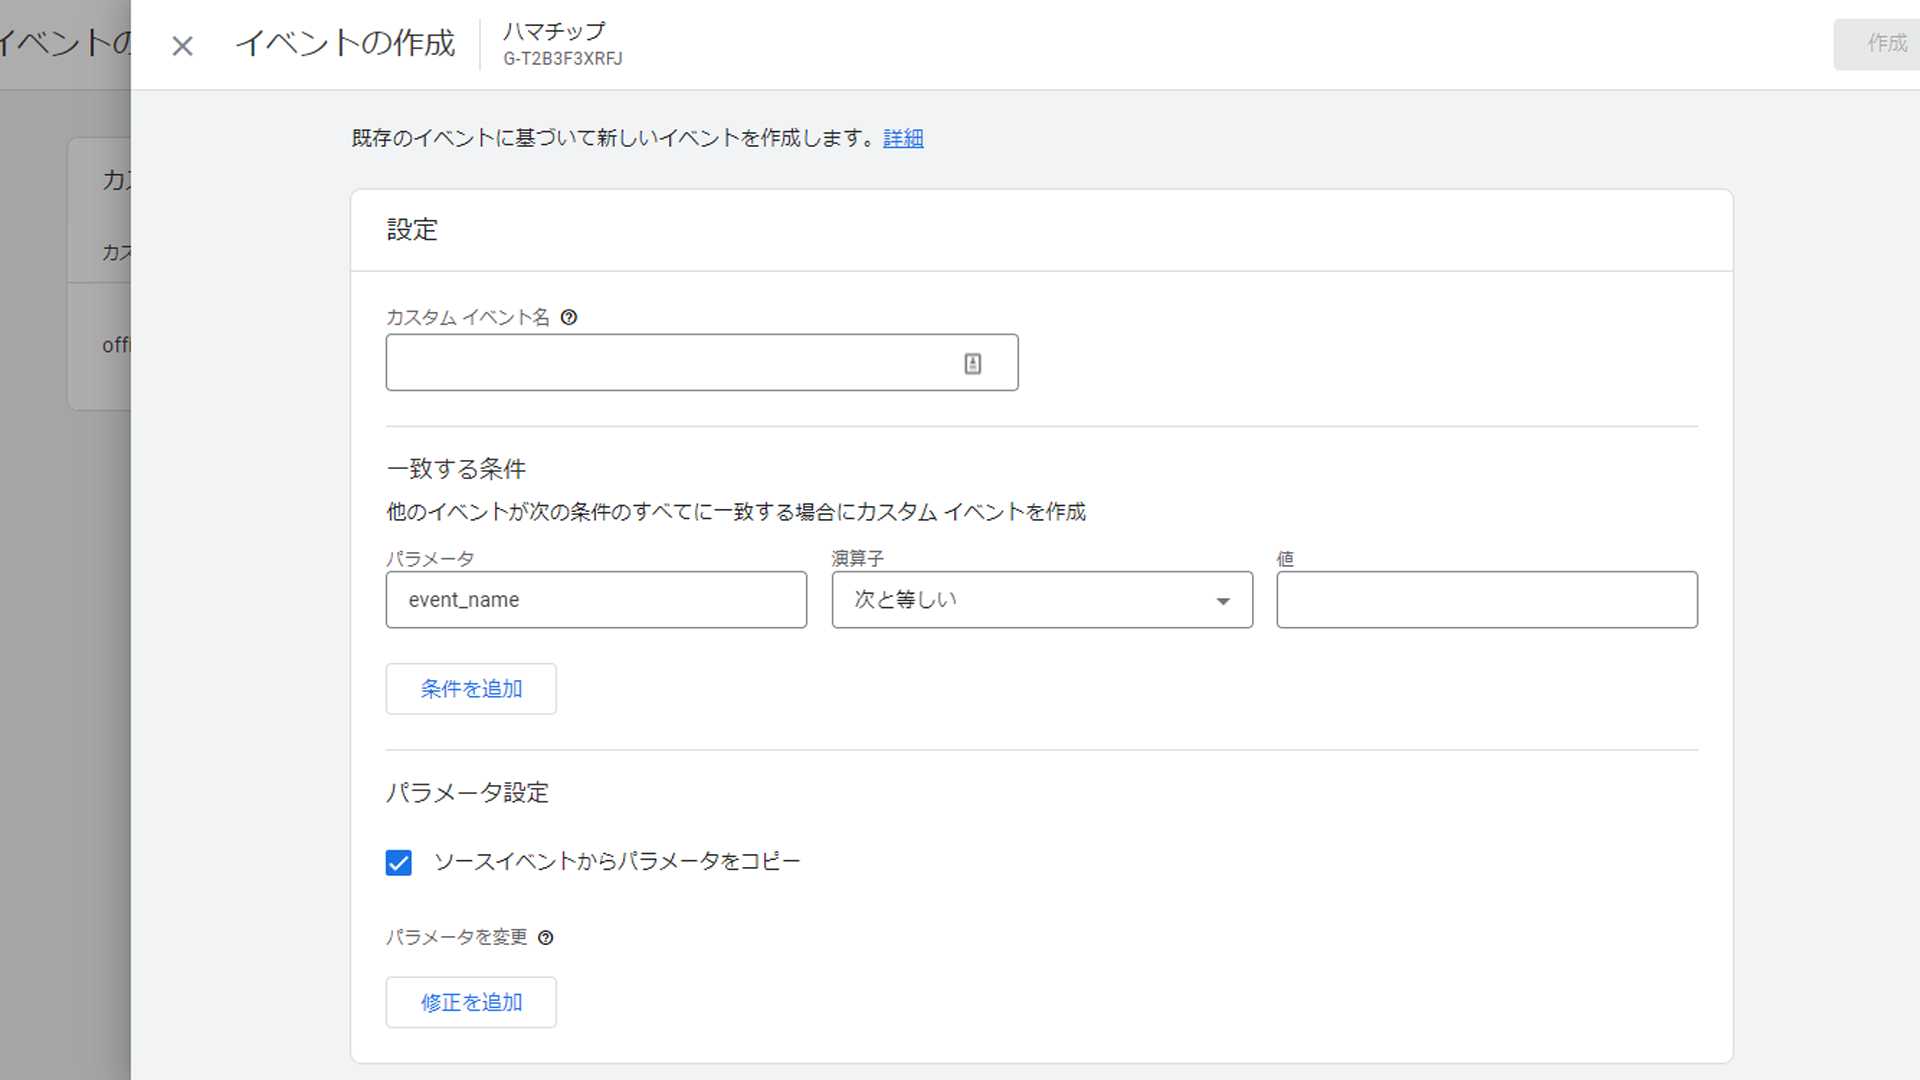Select the event_name parameter field

[596, 600]
